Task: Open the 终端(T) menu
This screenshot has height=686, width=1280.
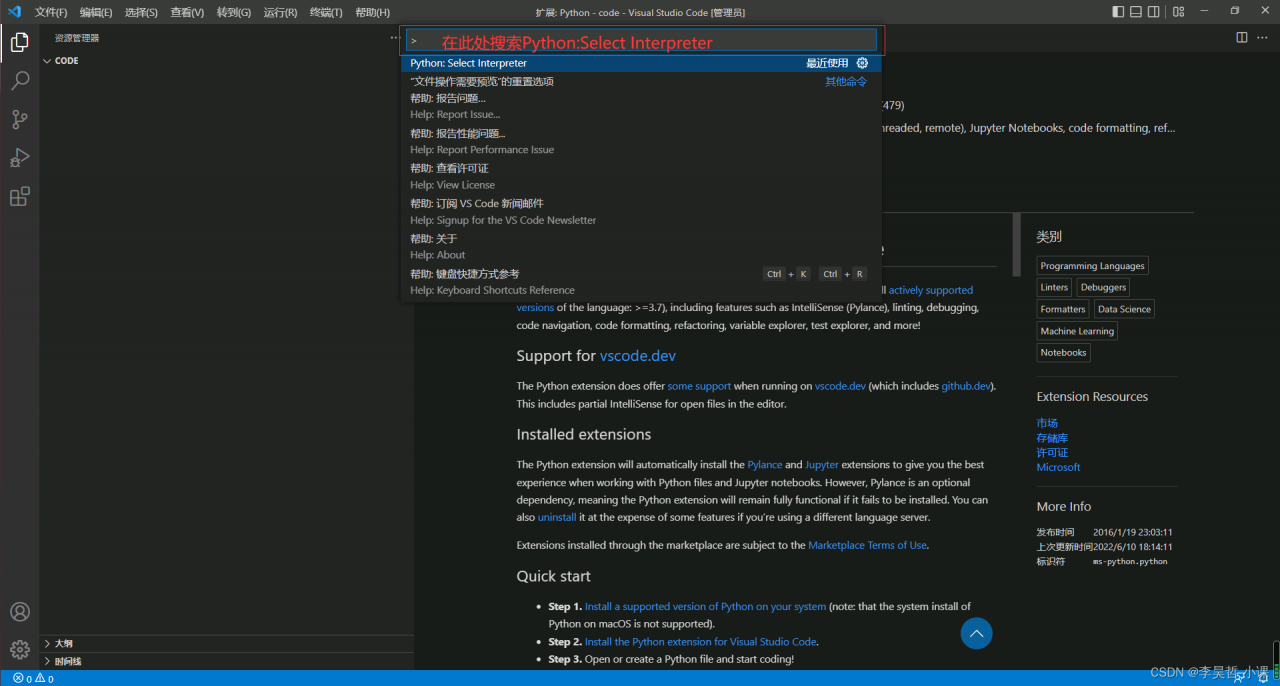Action: [326, 12]
